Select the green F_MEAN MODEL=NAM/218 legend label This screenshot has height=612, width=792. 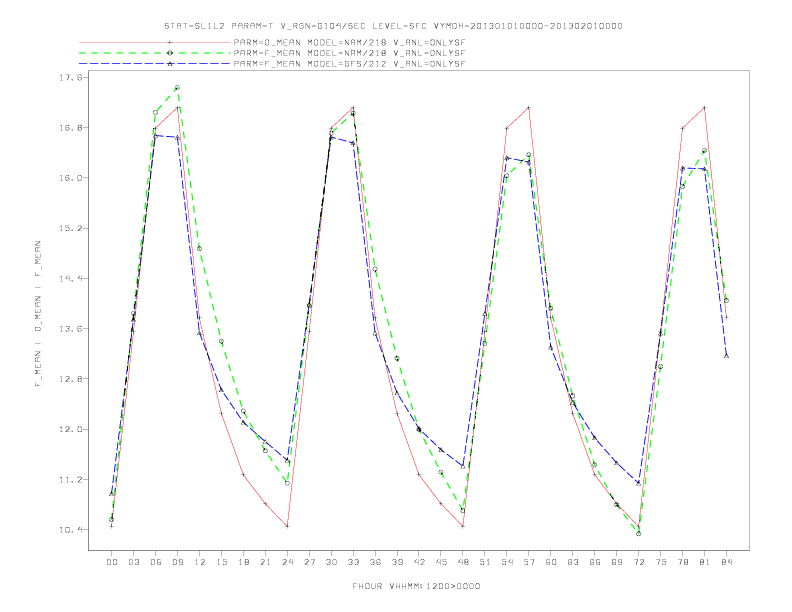point(349,53)
